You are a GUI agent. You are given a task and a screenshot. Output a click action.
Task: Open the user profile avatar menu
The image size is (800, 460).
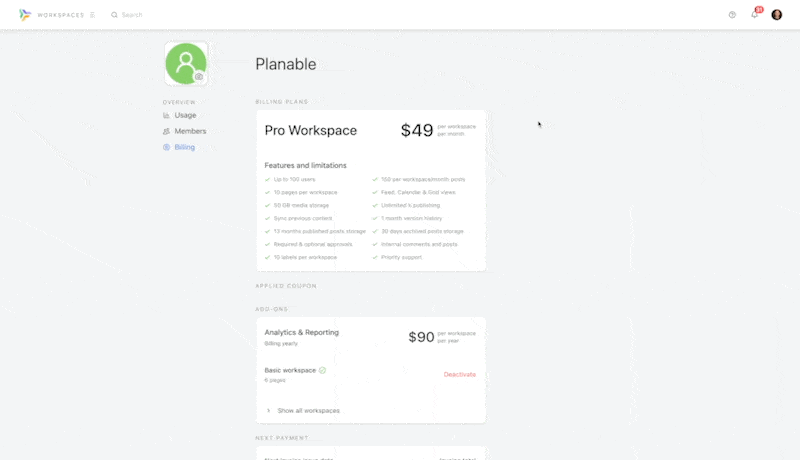point(777,15)
